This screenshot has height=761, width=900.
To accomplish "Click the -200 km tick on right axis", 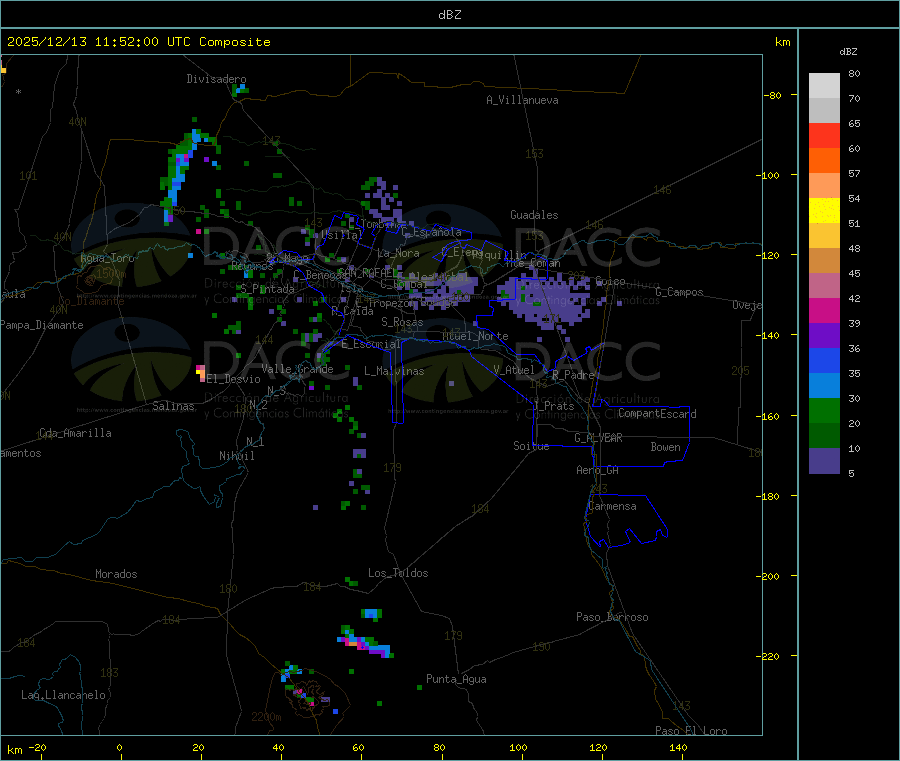I will tap(771, 576).
